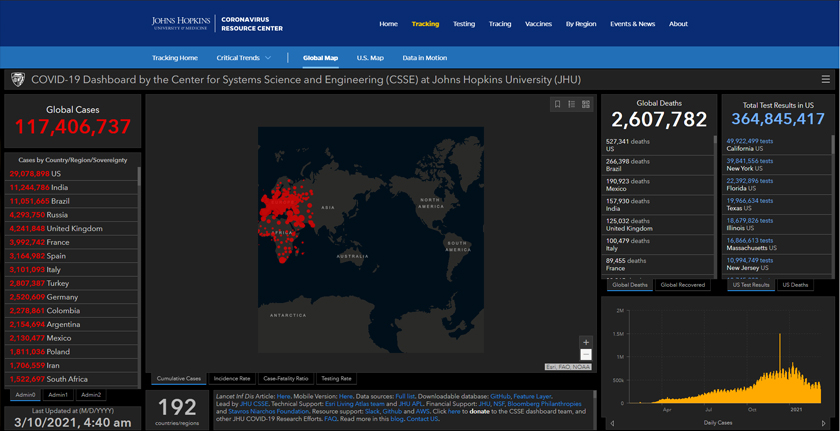Select India in the cases list

tap(71, 187)
